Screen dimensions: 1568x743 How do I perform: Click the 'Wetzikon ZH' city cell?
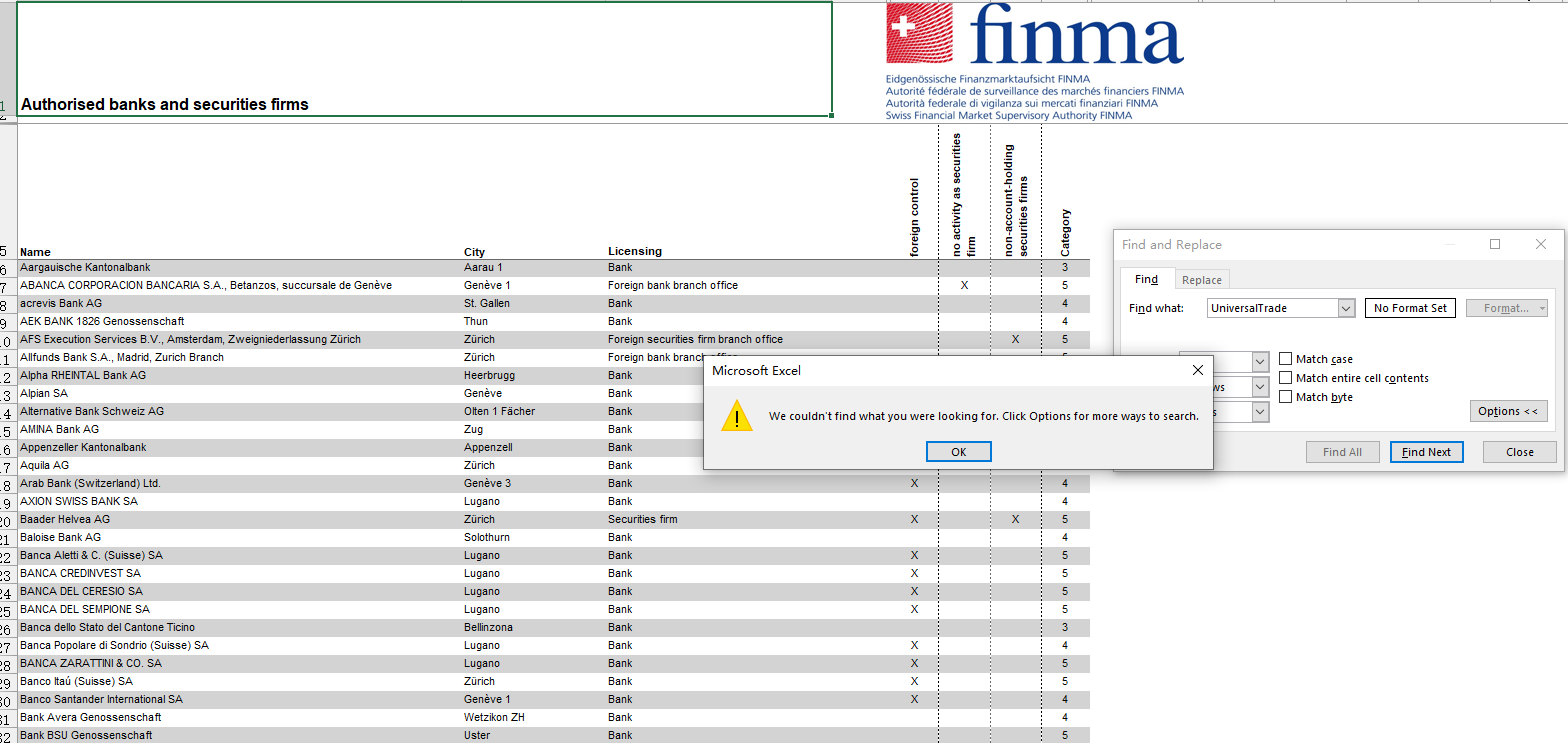tap(533, 717)
